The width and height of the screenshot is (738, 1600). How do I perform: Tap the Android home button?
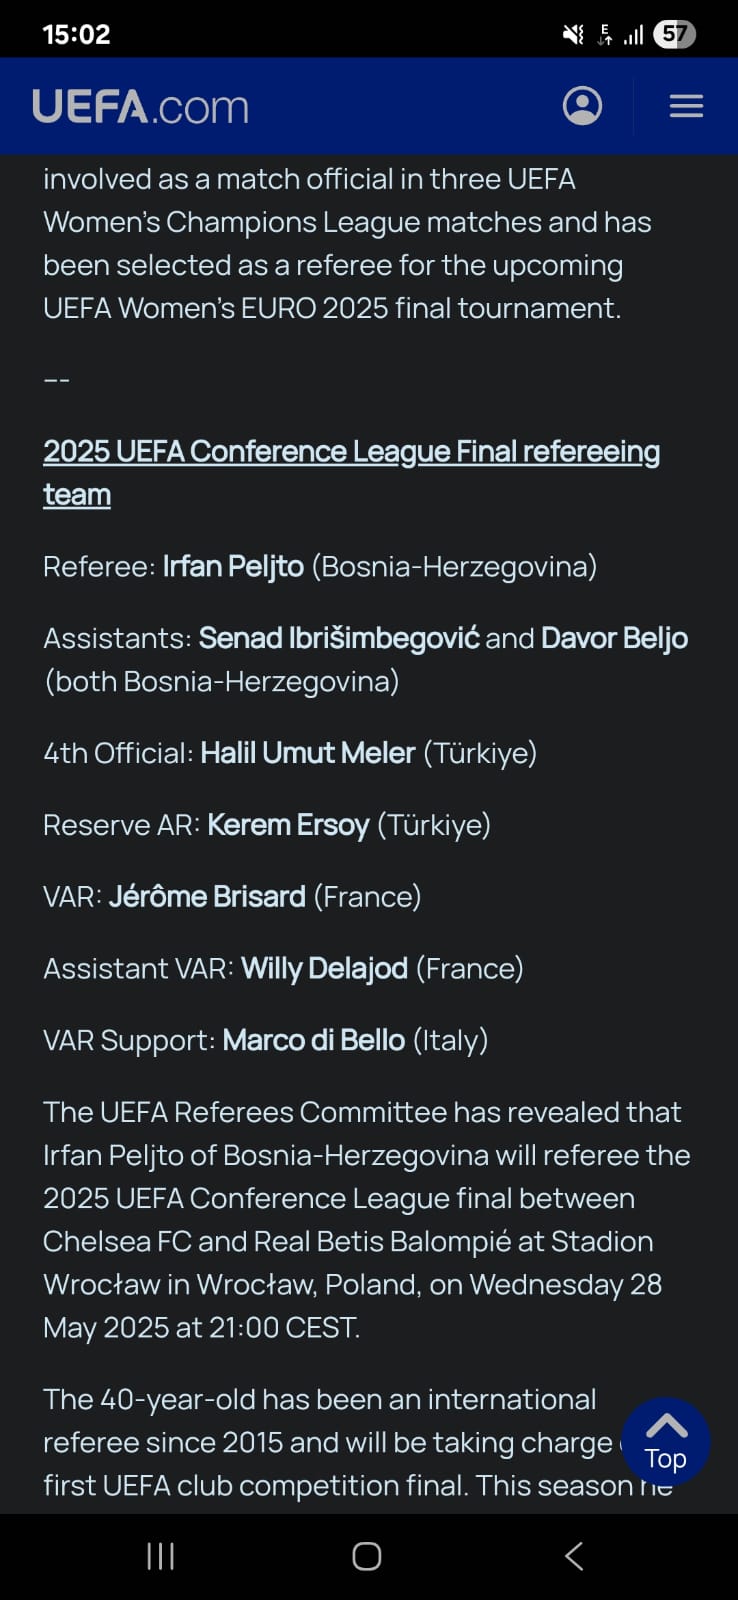click(367, 1556)
